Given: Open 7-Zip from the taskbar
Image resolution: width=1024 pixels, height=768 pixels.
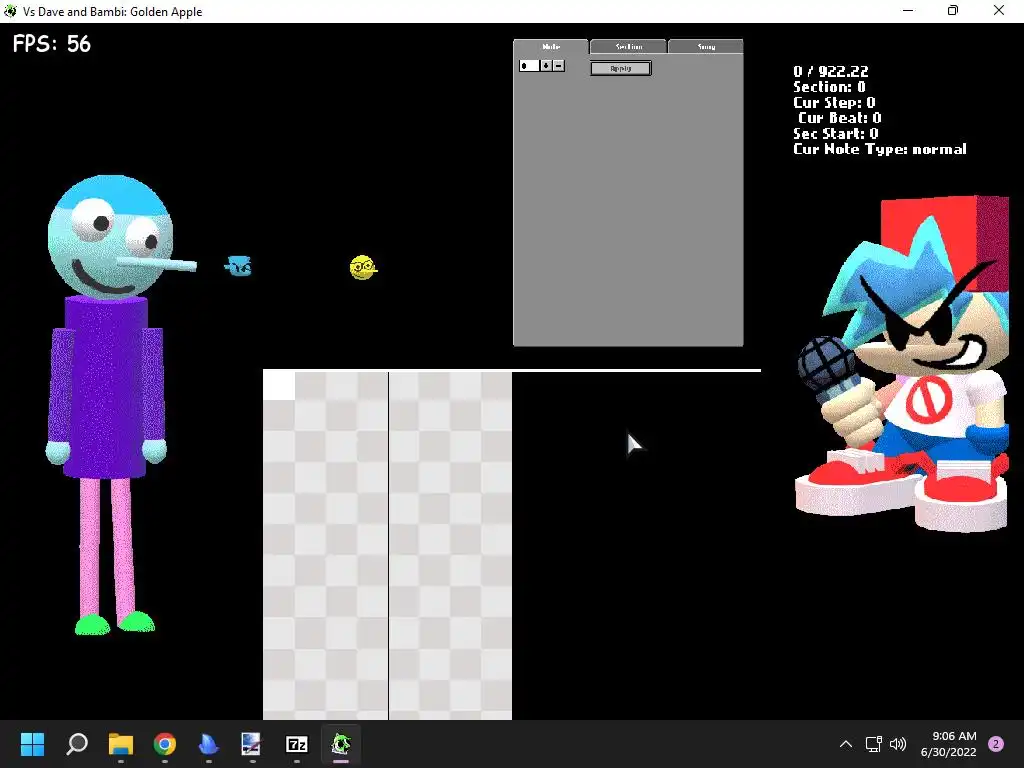Looking at the screenshot, I should [x=296, y=744].
